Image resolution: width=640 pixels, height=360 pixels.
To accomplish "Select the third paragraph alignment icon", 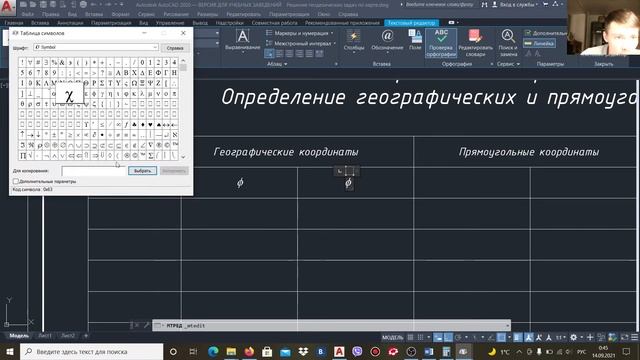I will [289, 53].
